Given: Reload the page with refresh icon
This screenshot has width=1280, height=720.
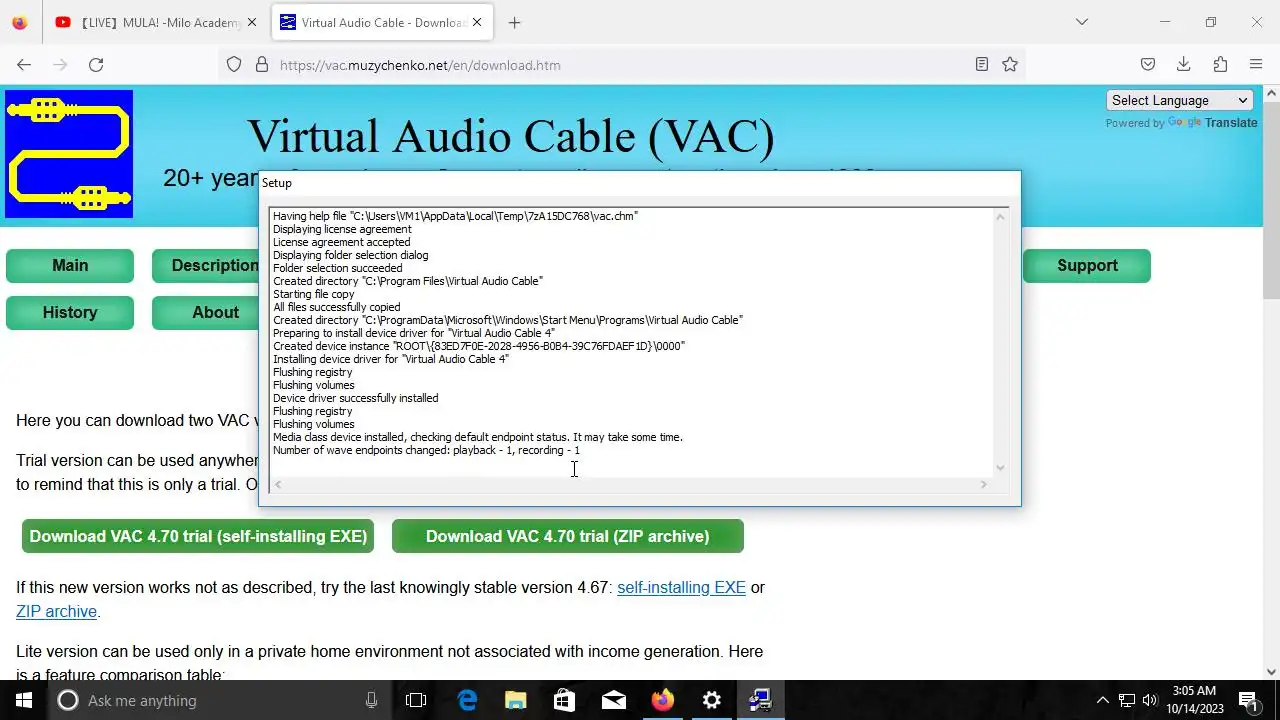Looking at the screenshot, I should 96,65.
